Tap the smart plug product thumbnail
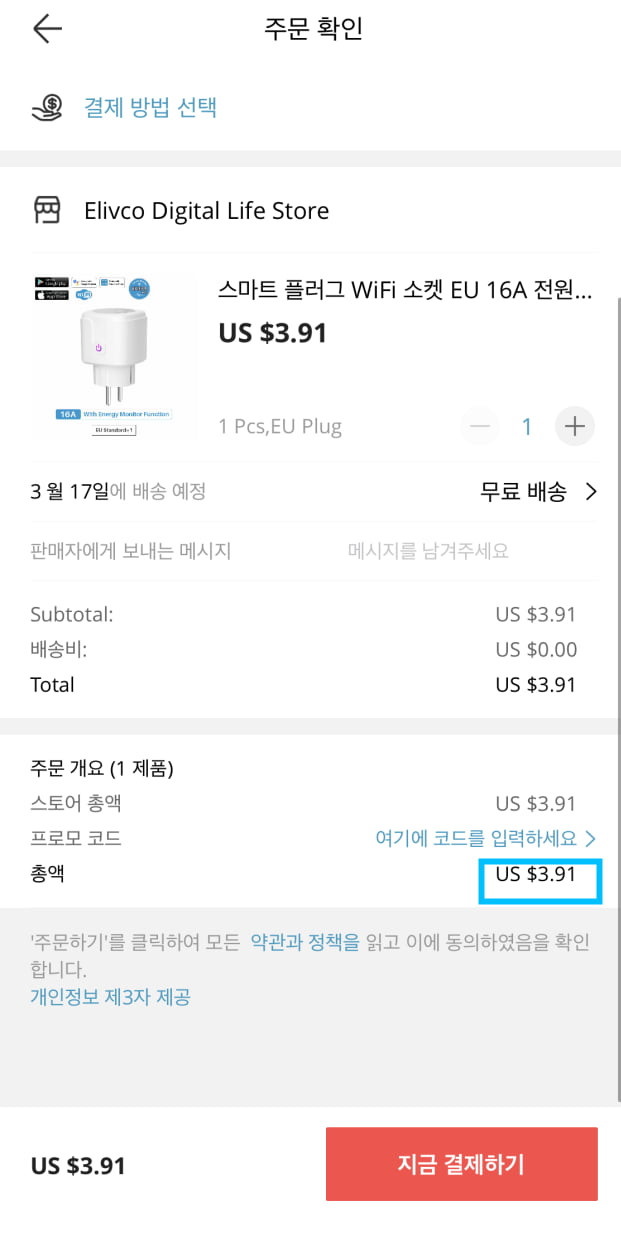The image size is (621, 1254). click(115, 355)
